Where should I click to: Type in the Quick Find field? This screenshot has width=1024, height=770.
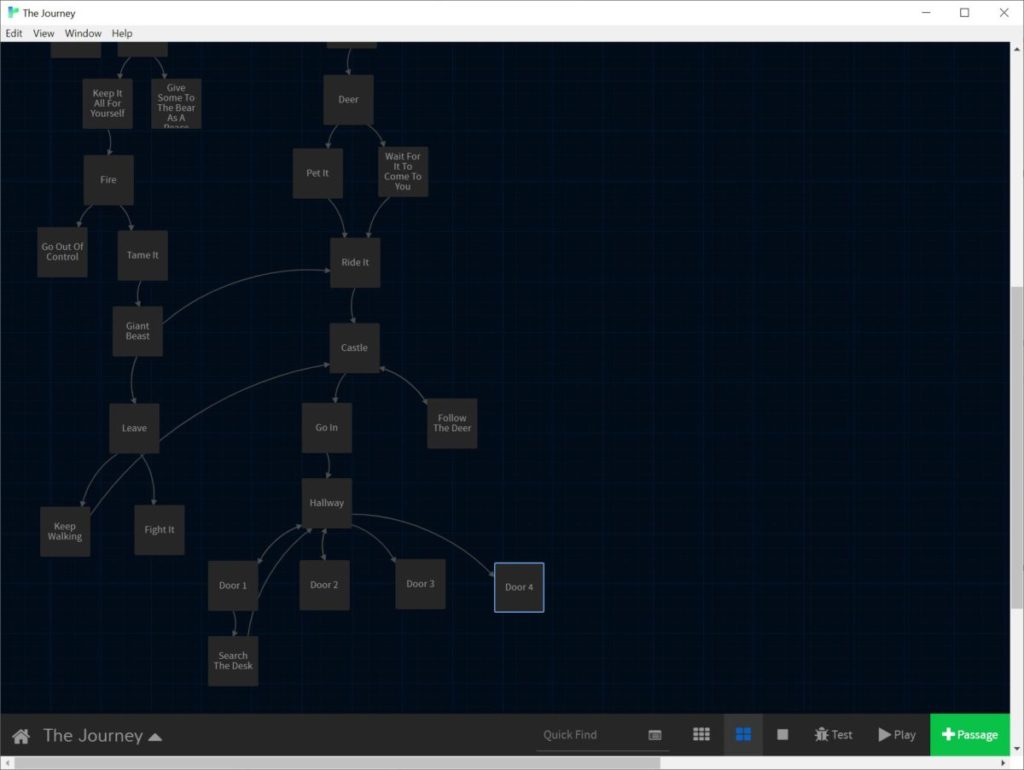(588, 735)
